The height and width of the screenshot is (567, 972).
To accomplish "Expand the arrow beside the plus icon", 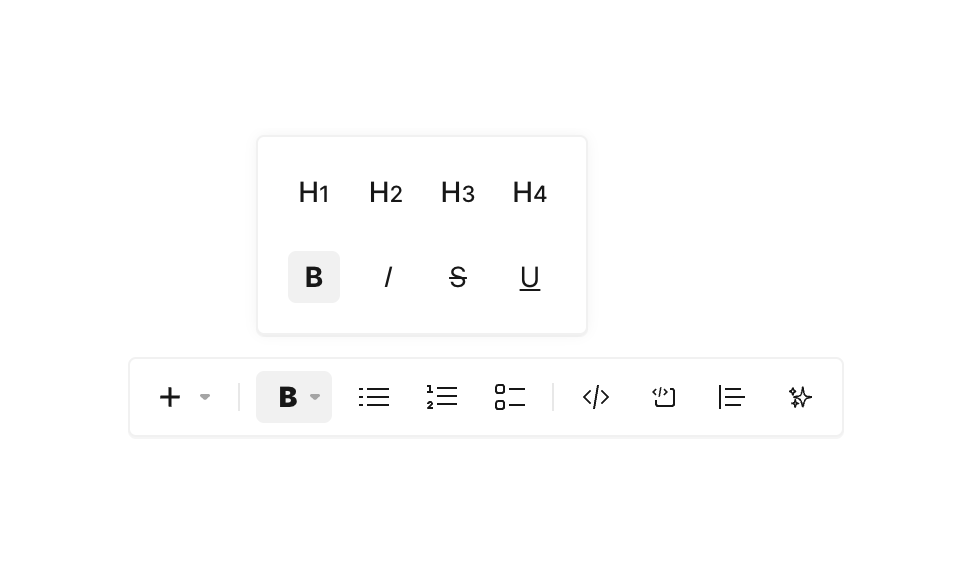I will tap(205, 397).
